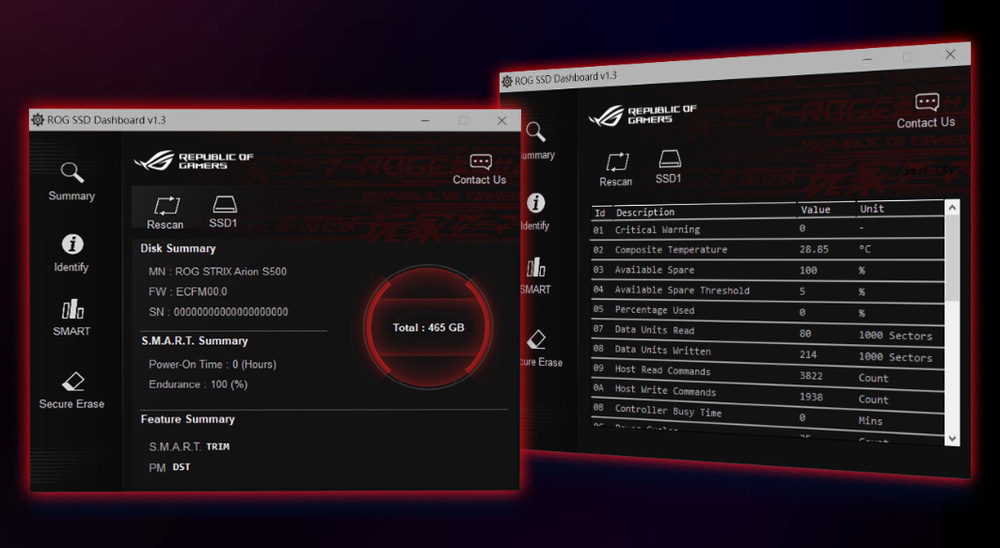Choose Secure Erase in the right window sidebar
The image size is (1000, 548).
coord(540,348)
